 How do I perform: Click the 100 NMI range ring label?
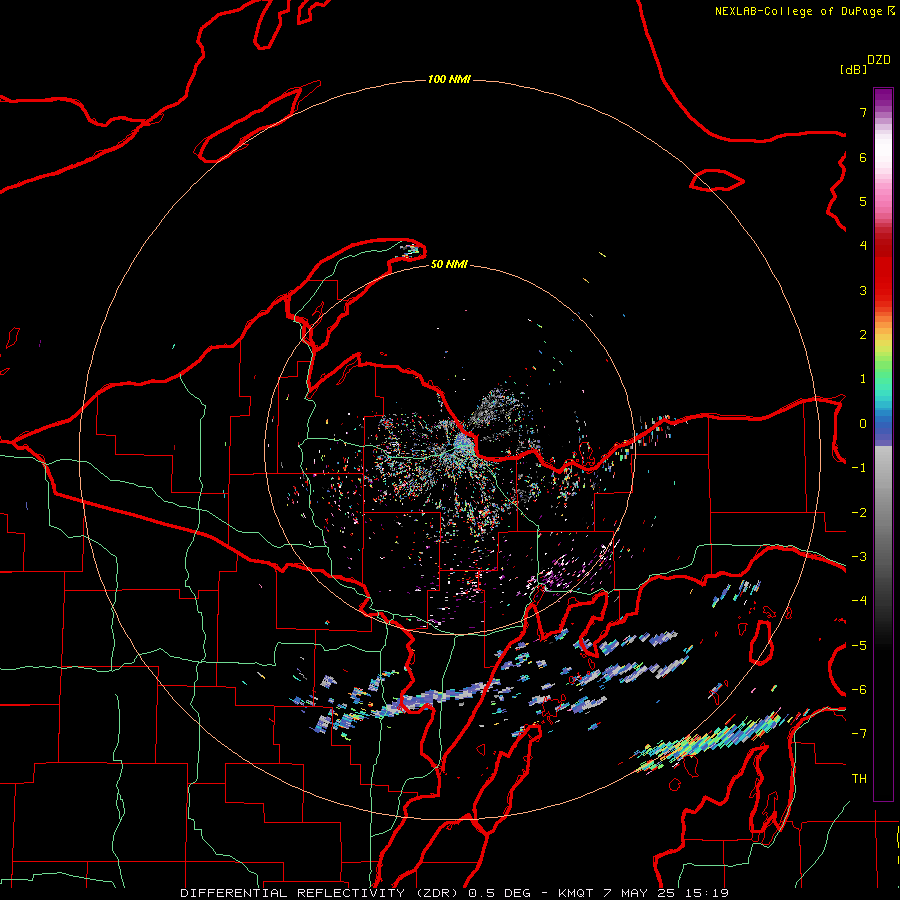[449, 79]
